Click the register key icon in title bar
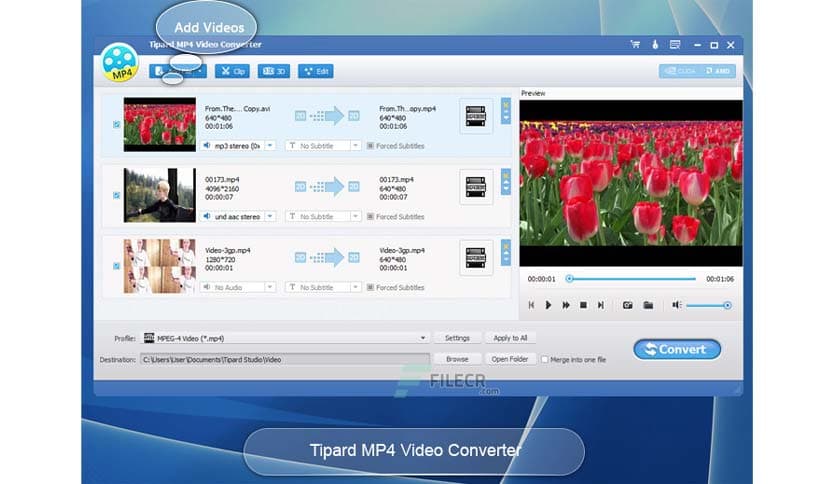Screen dimensions: 836x484 tap(655, 45)
